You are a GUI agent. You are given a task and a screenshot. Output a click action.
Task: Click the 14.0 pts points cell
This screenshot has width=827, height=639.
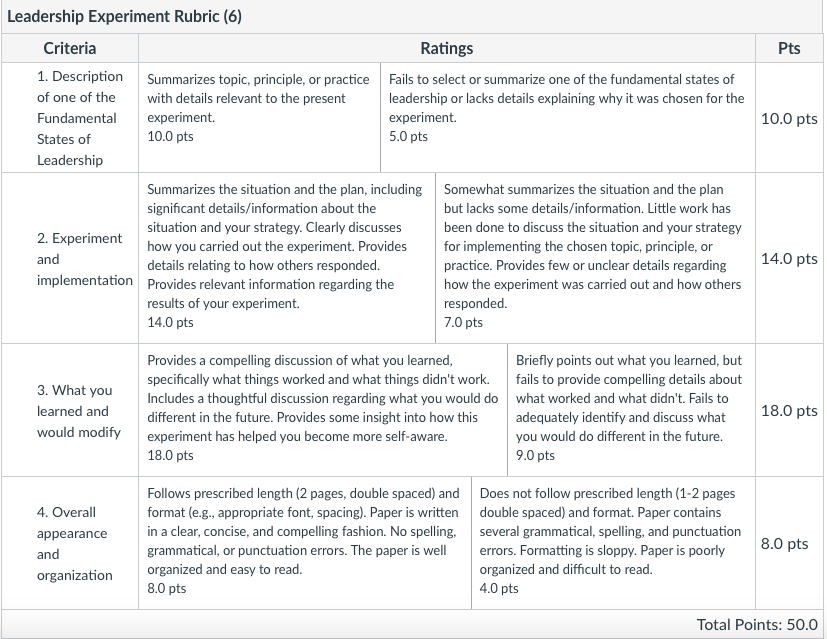pos(789,258)
